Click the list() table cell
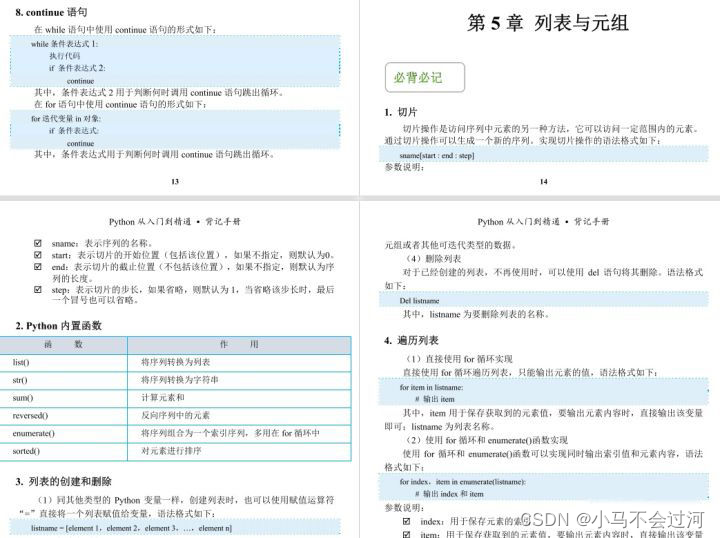The height and width of the screenshot is (538, 720). [x=63, y=363]
